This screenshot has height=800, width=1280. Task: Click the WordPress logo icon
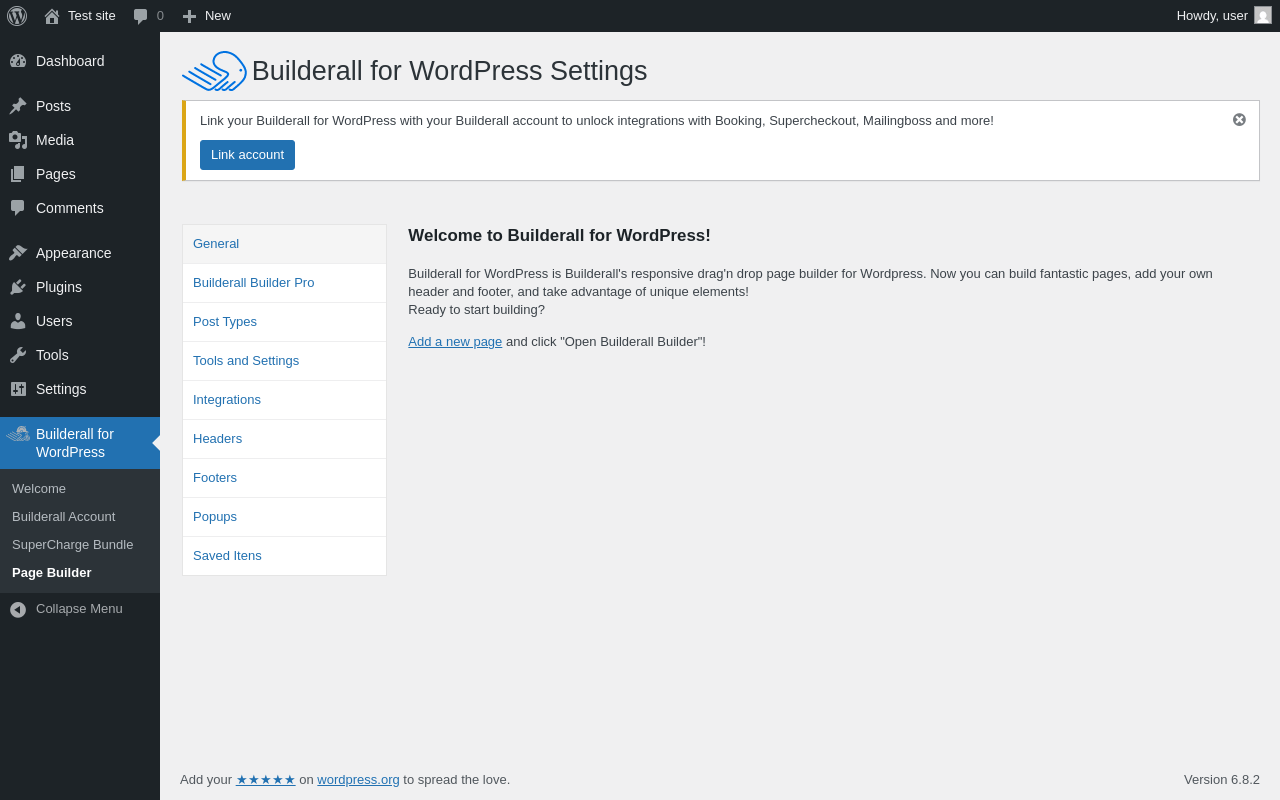(x=17, y=16)
